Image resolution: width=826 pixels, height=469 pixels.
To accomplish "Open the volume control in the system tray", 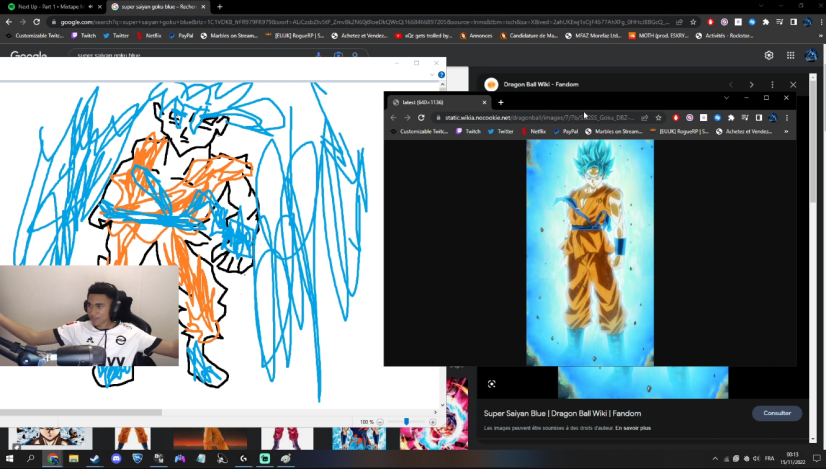I will pyautogui.click(x=756, y=458).
